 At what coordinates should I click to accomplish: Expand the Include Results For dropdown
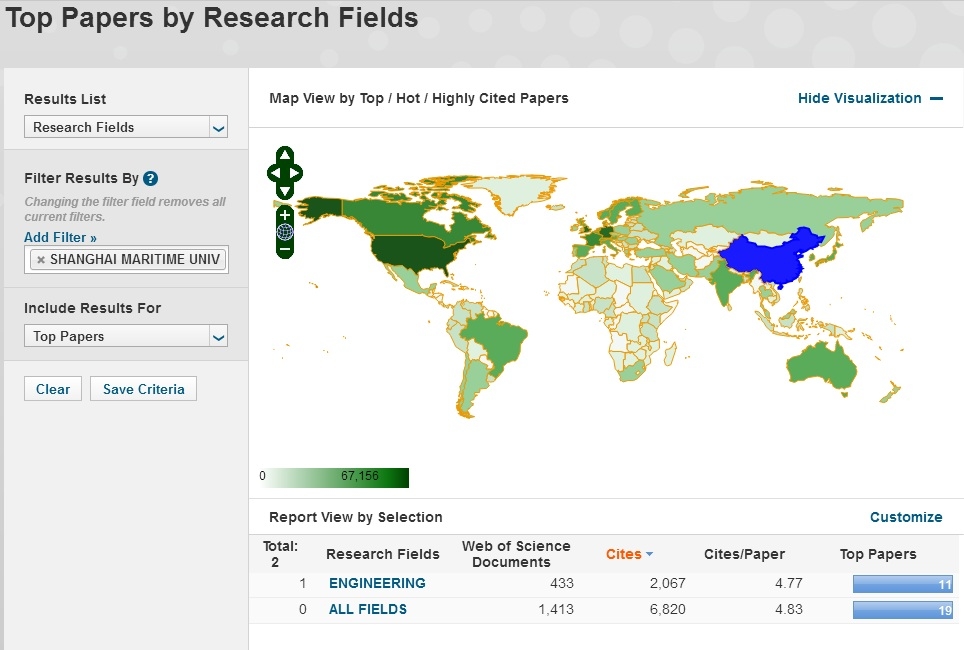(x=126, y=337)
